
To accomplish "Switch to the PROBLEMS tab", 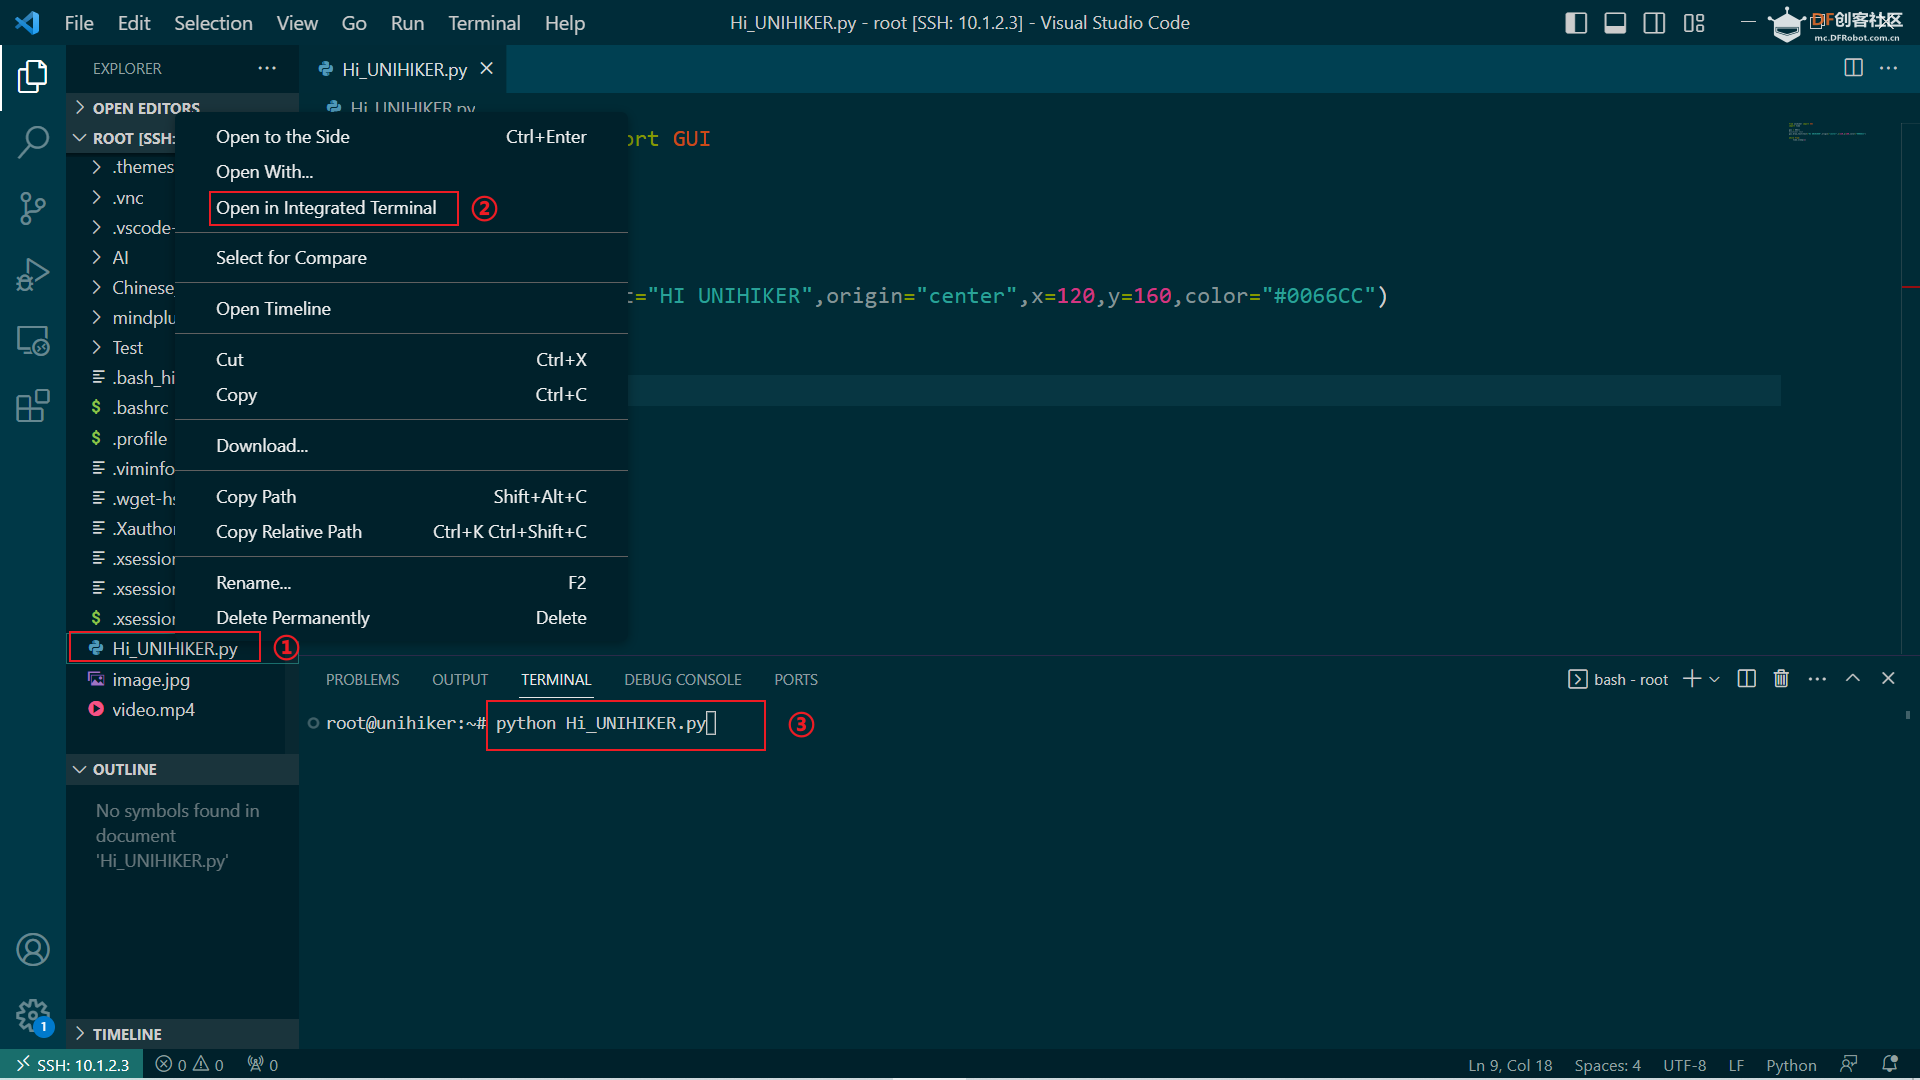I will click(x=362, y=680).
